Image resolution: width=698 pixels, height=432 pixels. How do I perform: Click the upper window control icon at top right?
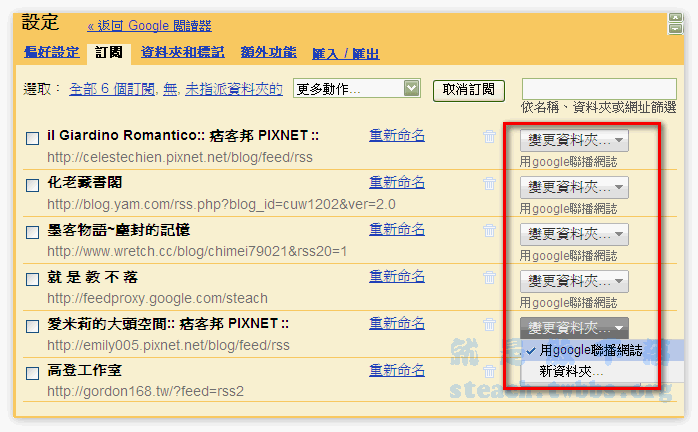click(x=675, y=18)
